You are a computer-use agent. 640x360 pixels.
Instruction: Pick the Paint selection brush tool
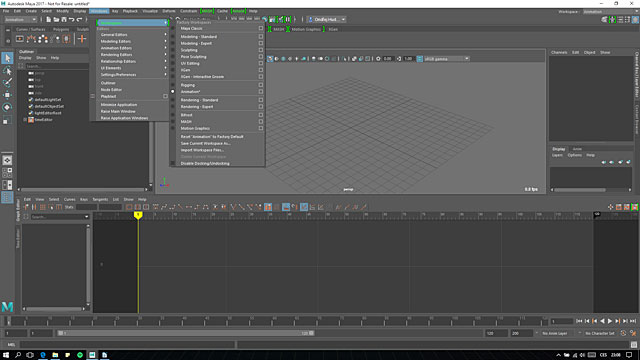click(7, 82)
